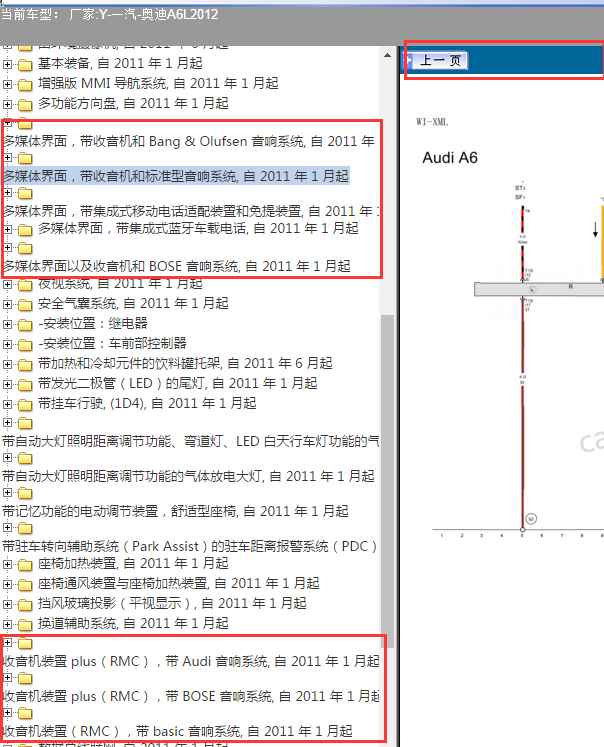Image resolution: width=604 pixels, height=747 pixels.
Task: Expand the -安装位置：继电器 node
Action: 7,324
